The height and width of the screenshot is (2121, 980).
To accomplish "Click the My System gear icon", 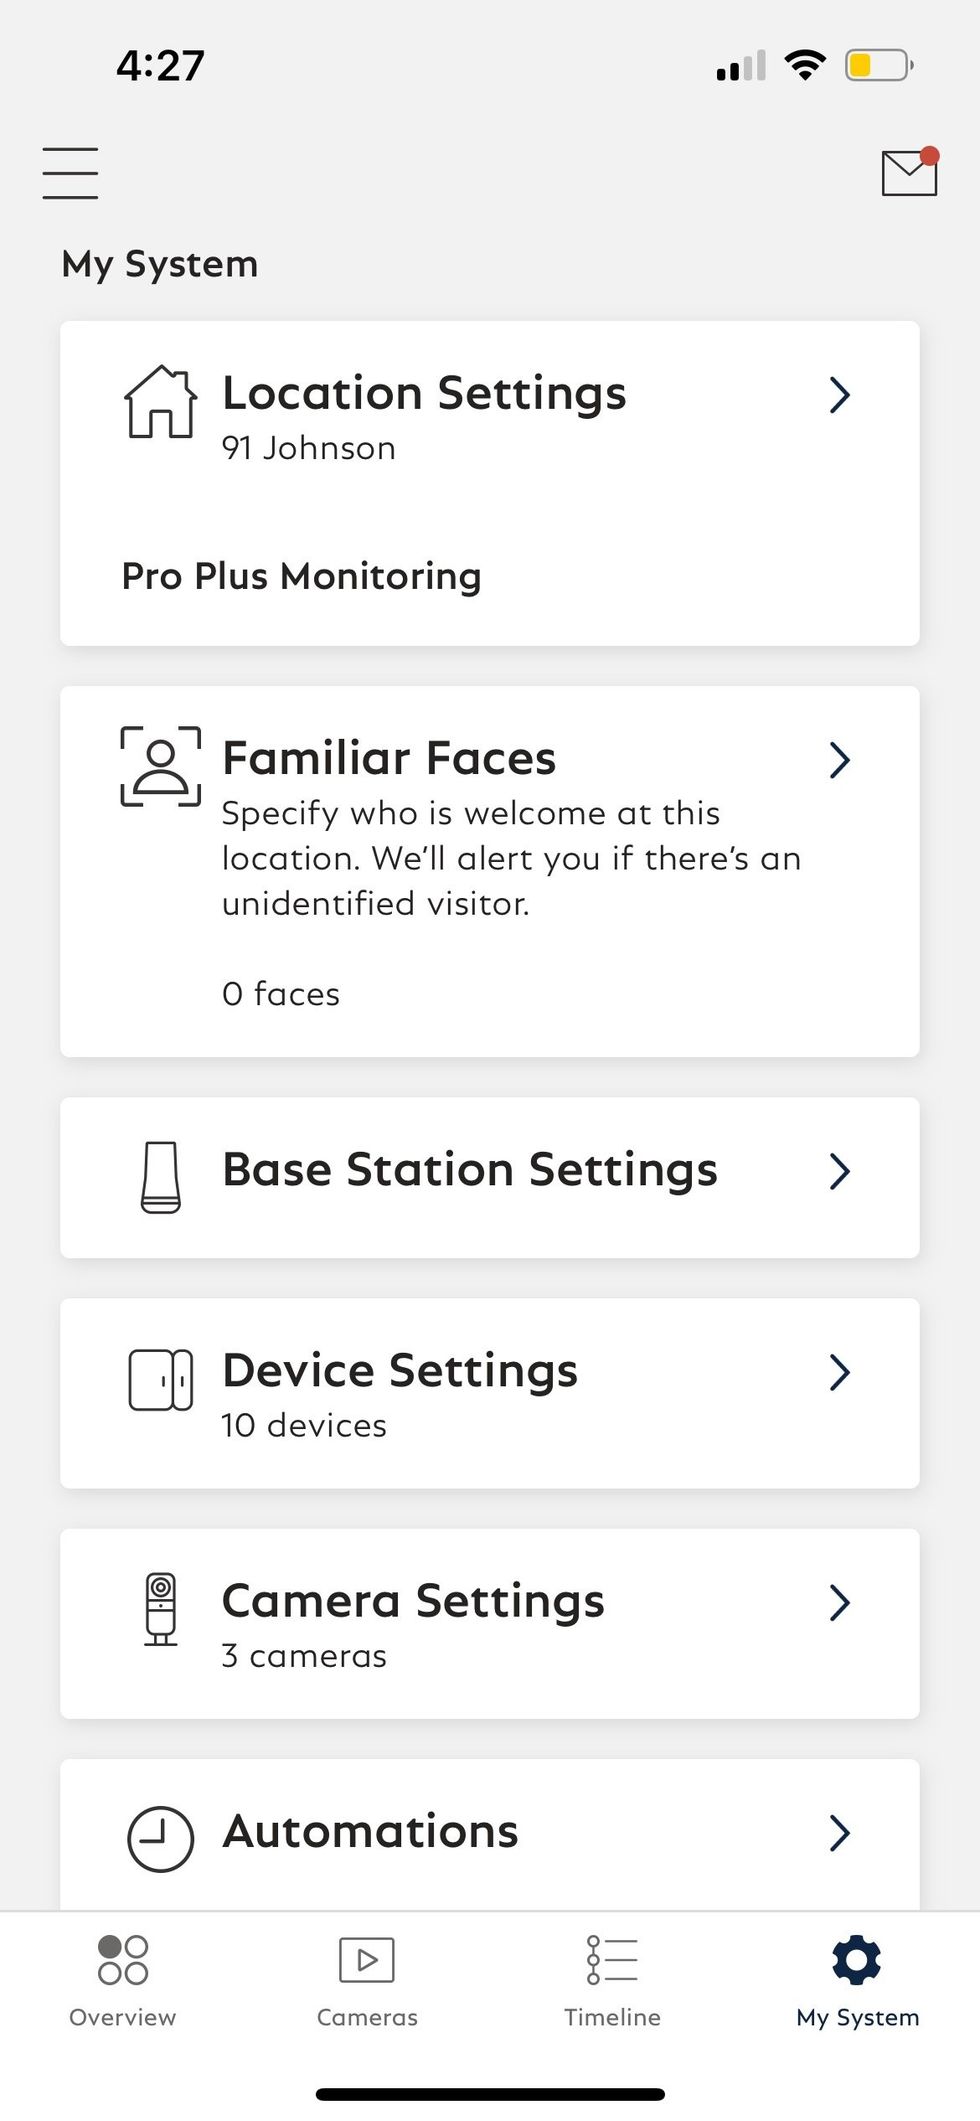I will click(856, 1961).
